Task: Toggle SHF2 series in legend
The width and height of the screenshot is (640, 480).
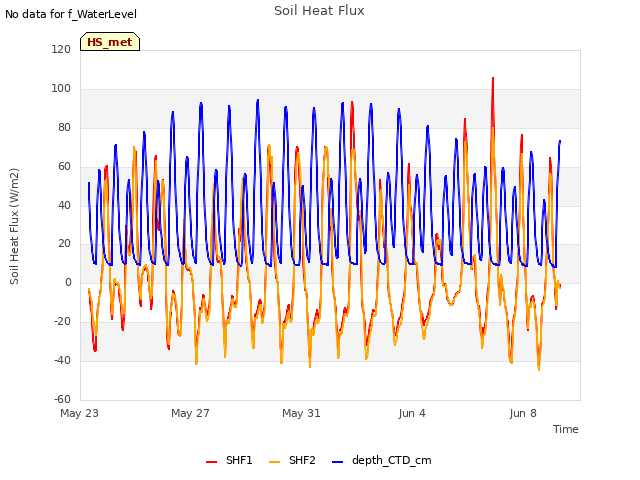Action: tap(292, 460)
